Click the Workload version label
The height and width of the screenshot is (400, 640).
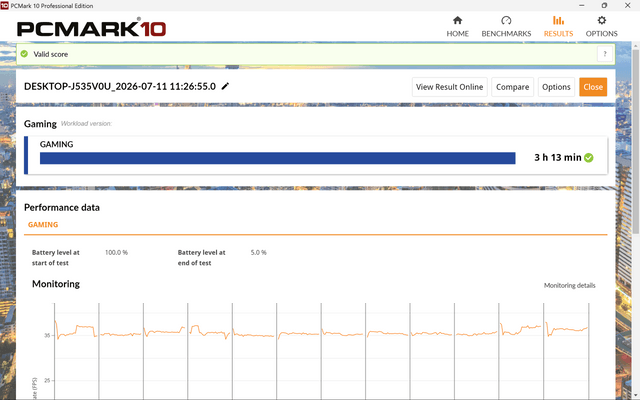click(86, 124)
